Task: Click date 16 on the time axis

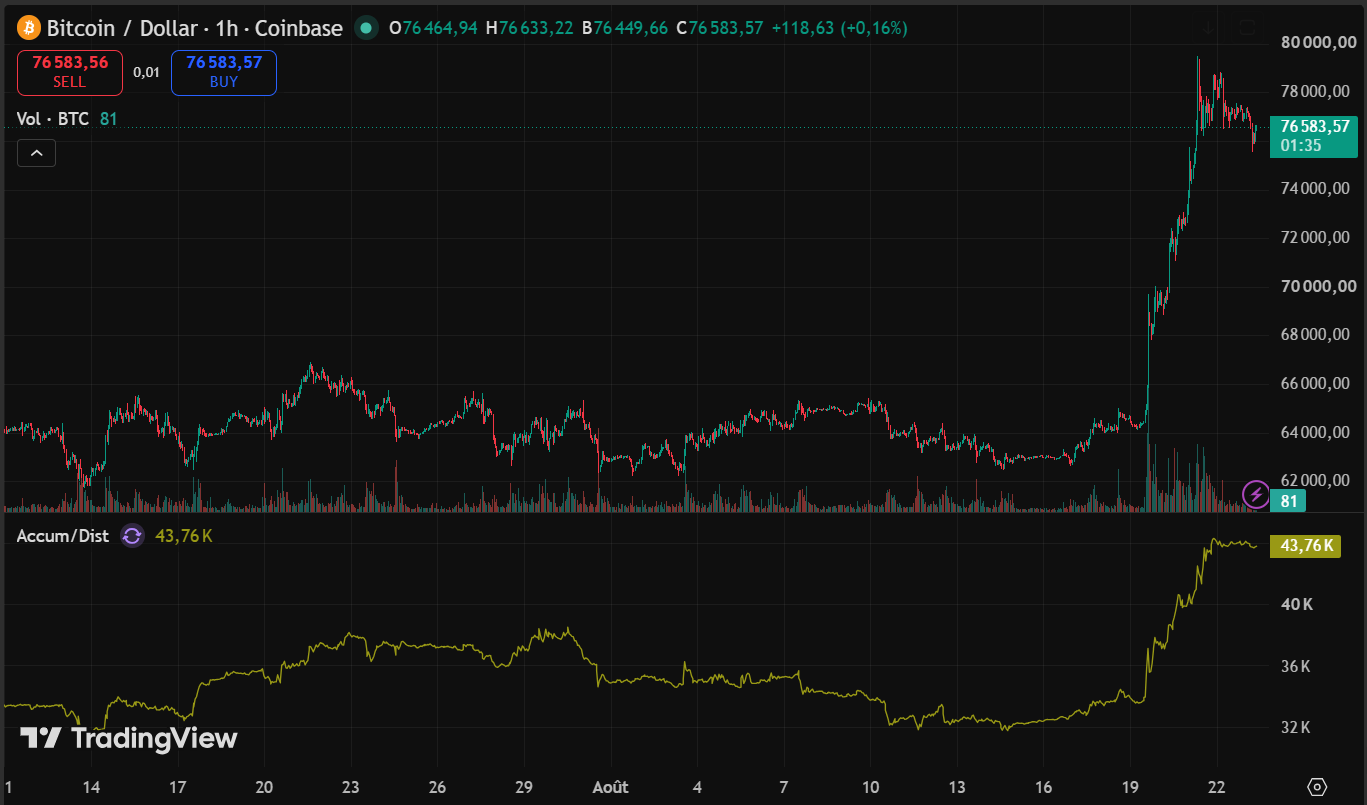Action: (x=1044, y=787)
